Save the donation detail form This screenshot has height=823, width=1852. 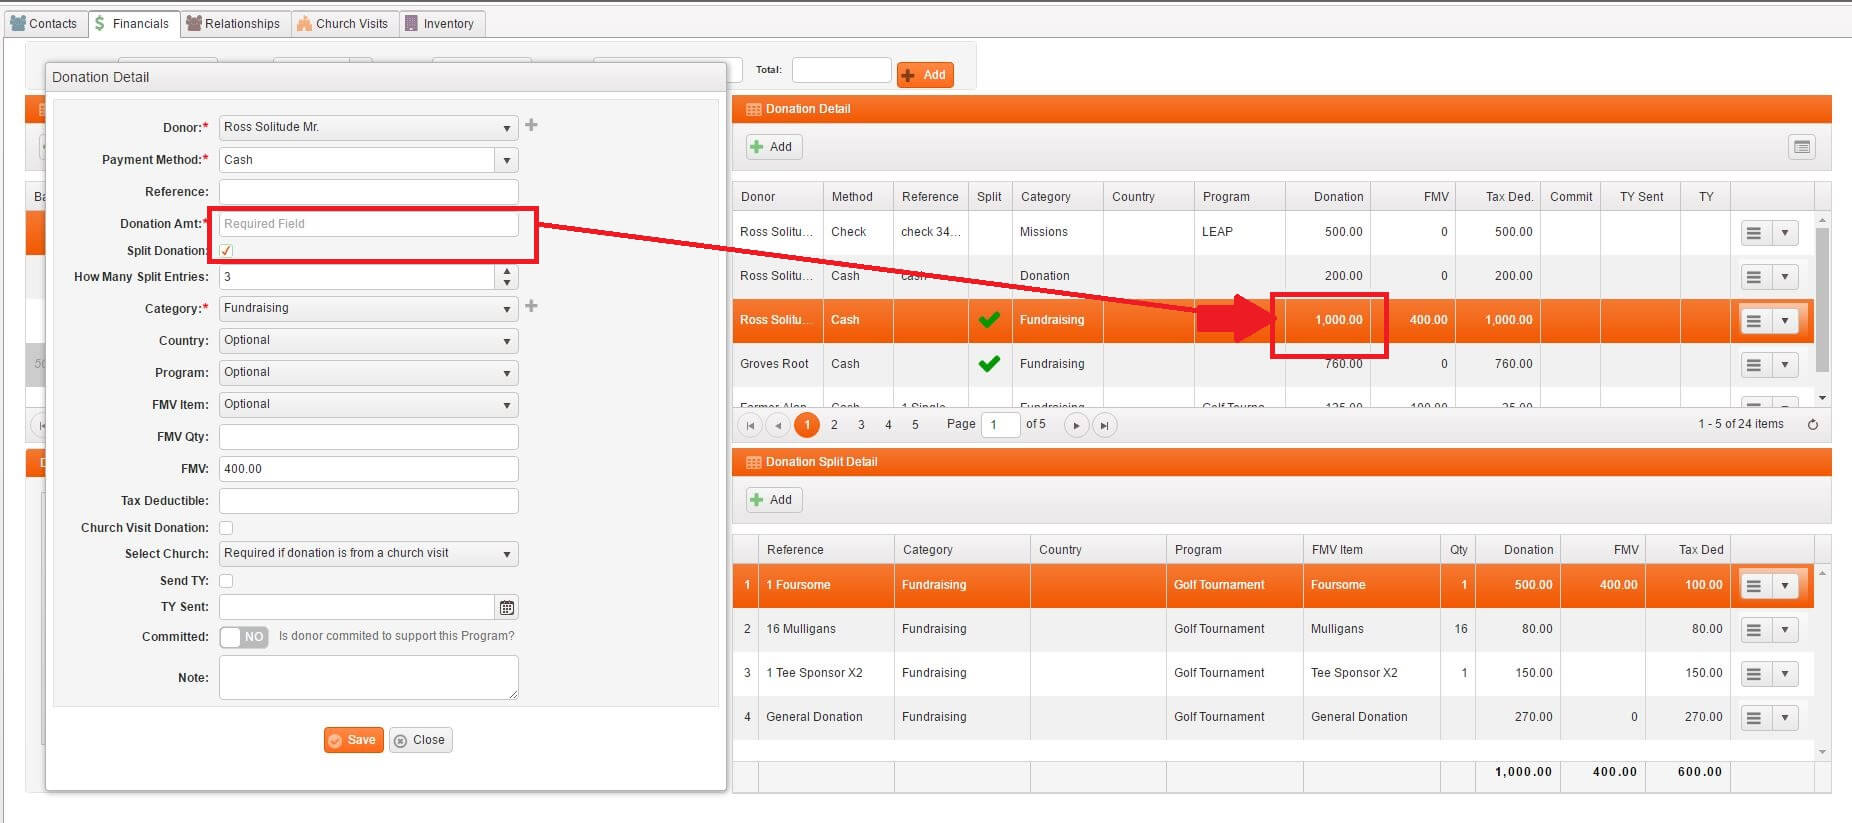pos(353,740)
